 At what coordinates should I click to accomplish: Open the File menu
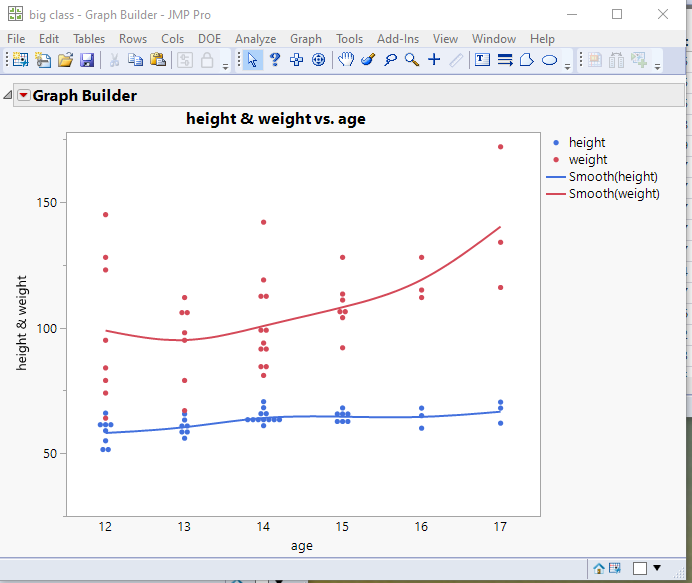coord(16,39)
